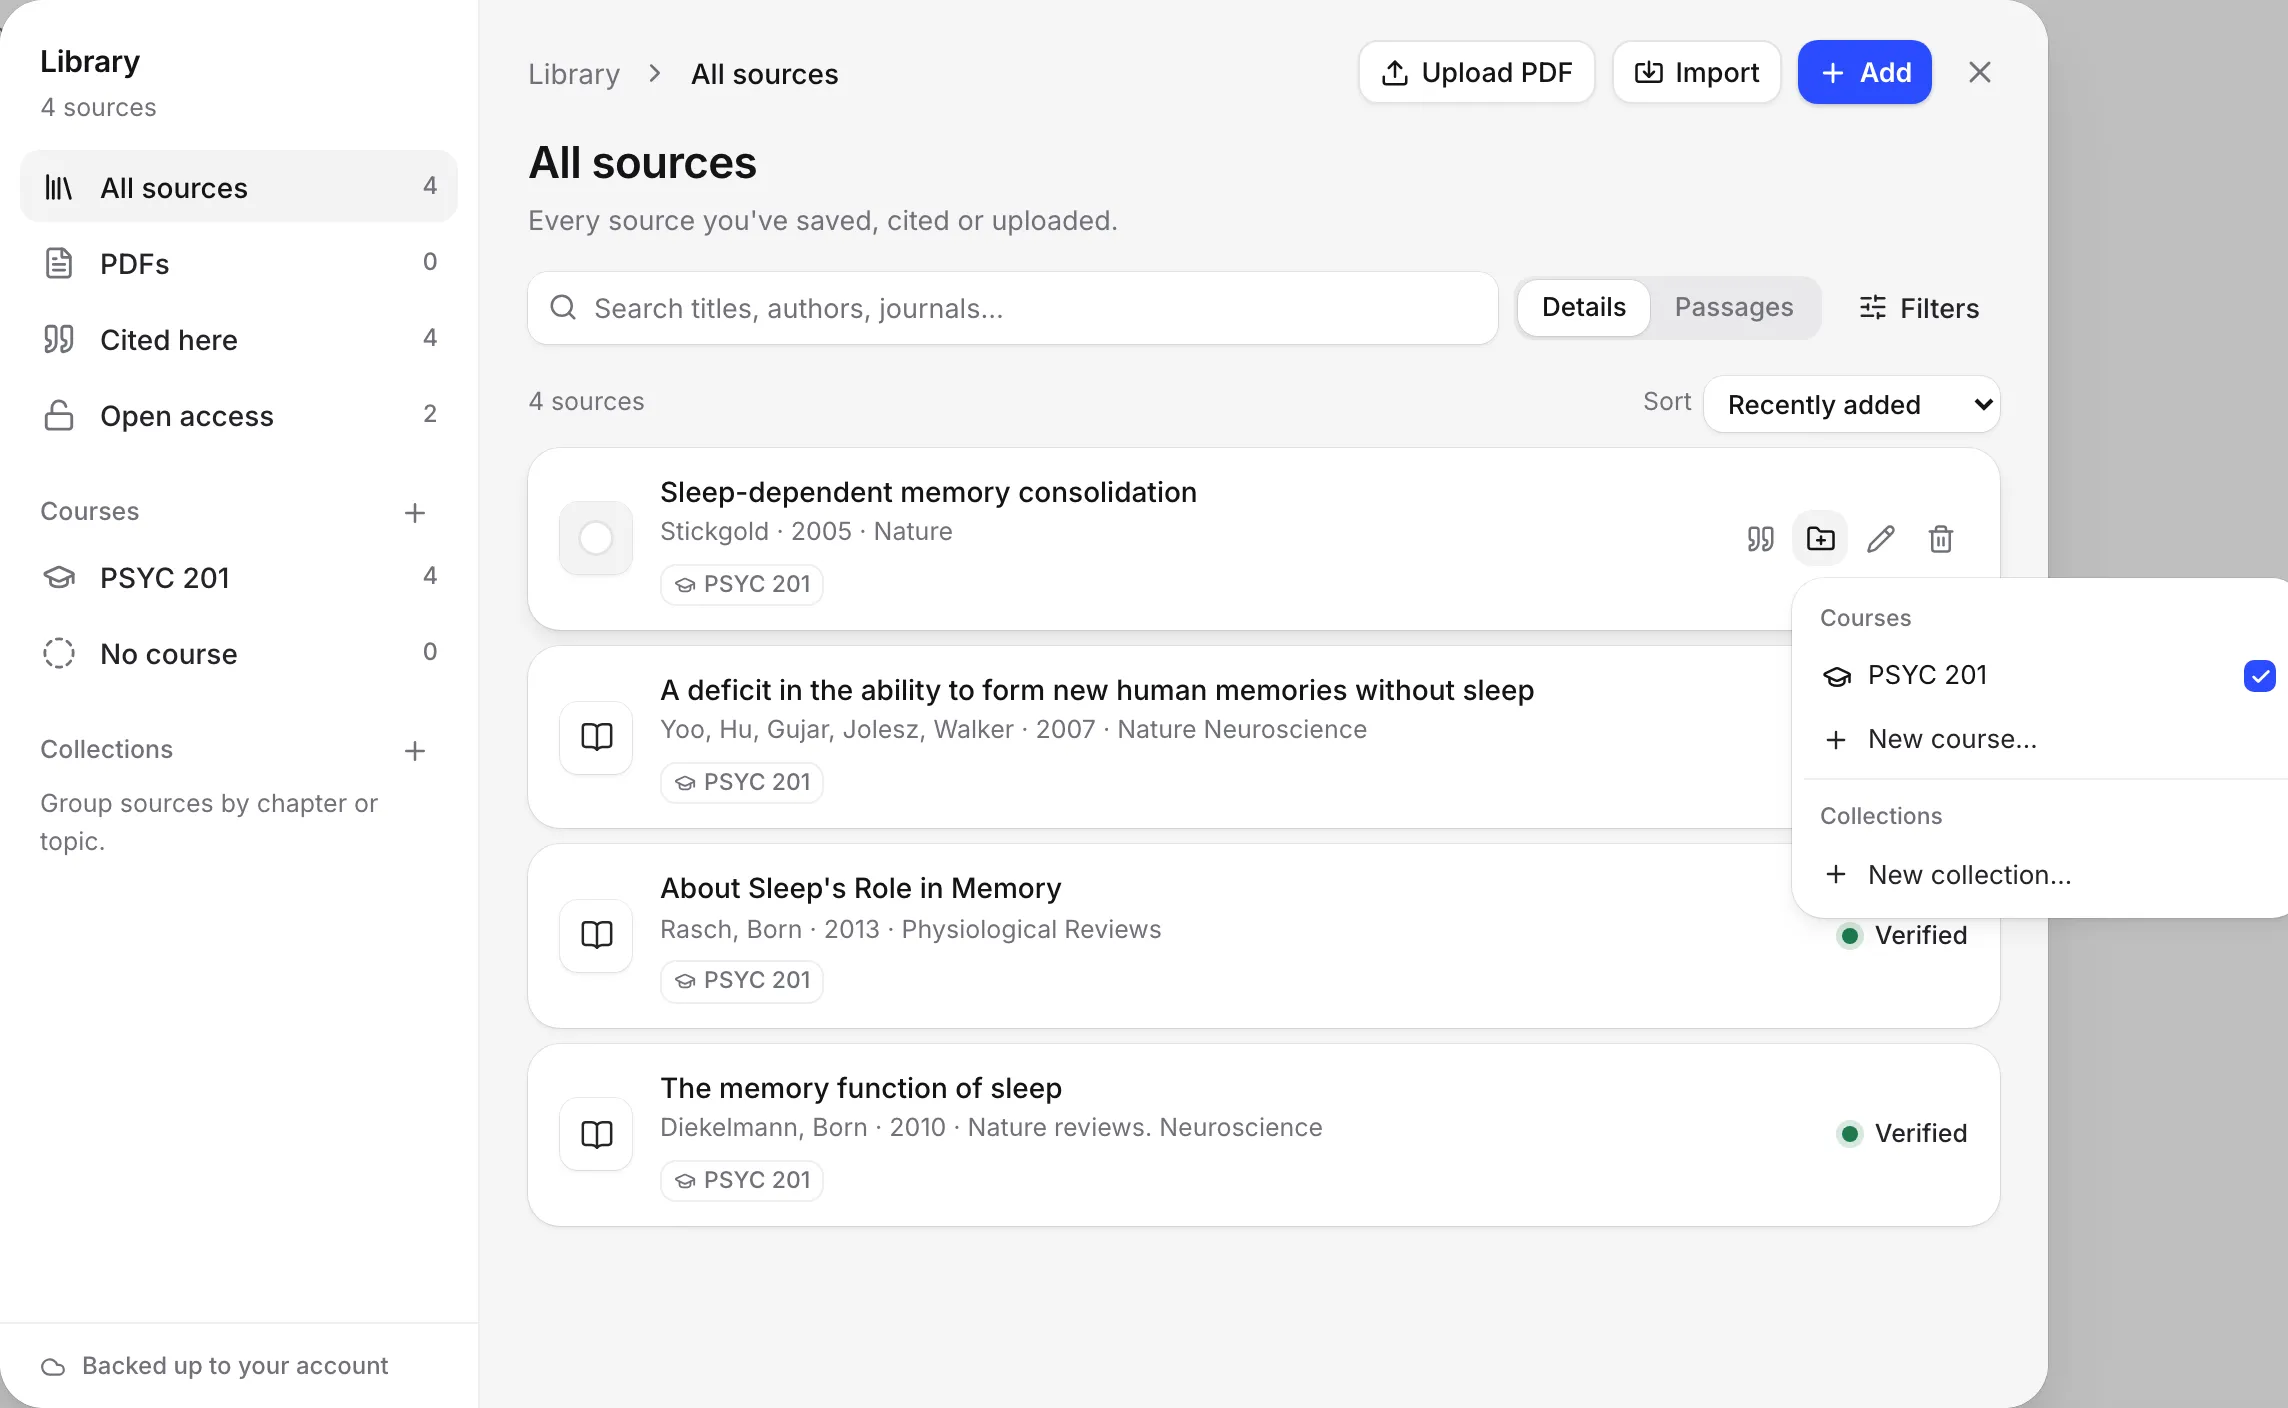The width and height of the screenshot is (2288, 1408).
Task: Uncheck PSYC 201 in the Courses popup
Action: coord(2259,676)
